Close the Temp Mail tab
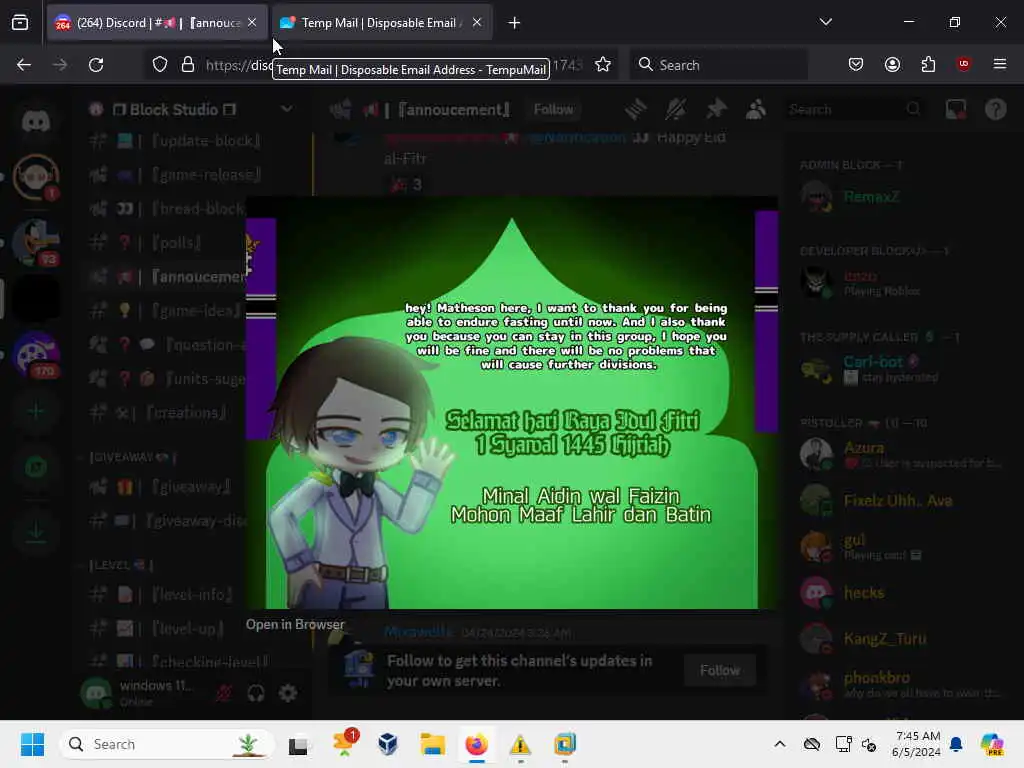 pyautogui.click(x=477, y=22)
